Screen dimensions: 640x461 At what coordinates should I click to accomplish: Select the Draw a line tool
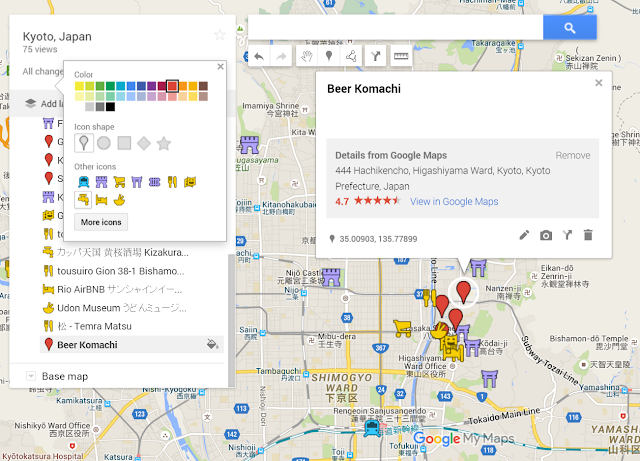(x=351, y=56)
